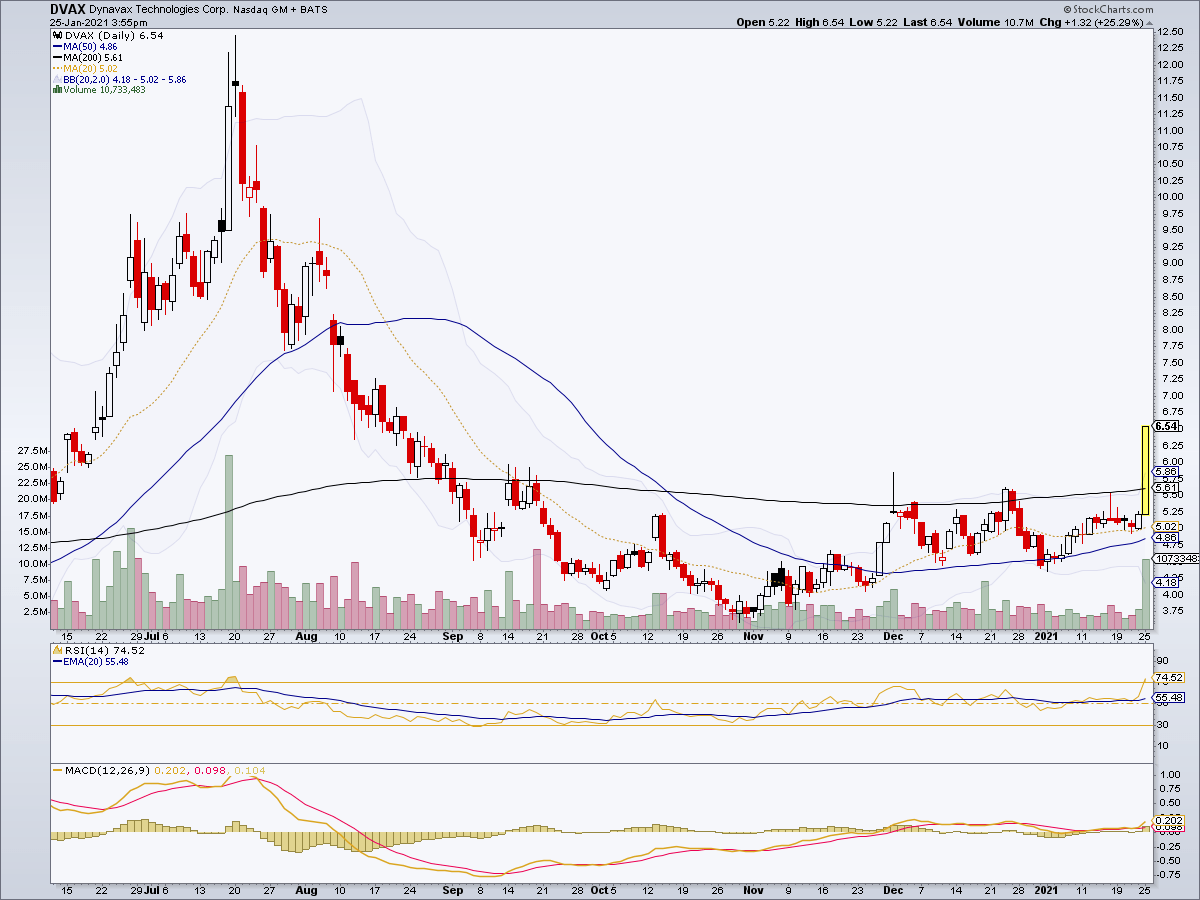This screenshot has height=900, width=1200.
Task: Click the black 5.61 MA(200) price tag
Action: tap(1165, 488)
